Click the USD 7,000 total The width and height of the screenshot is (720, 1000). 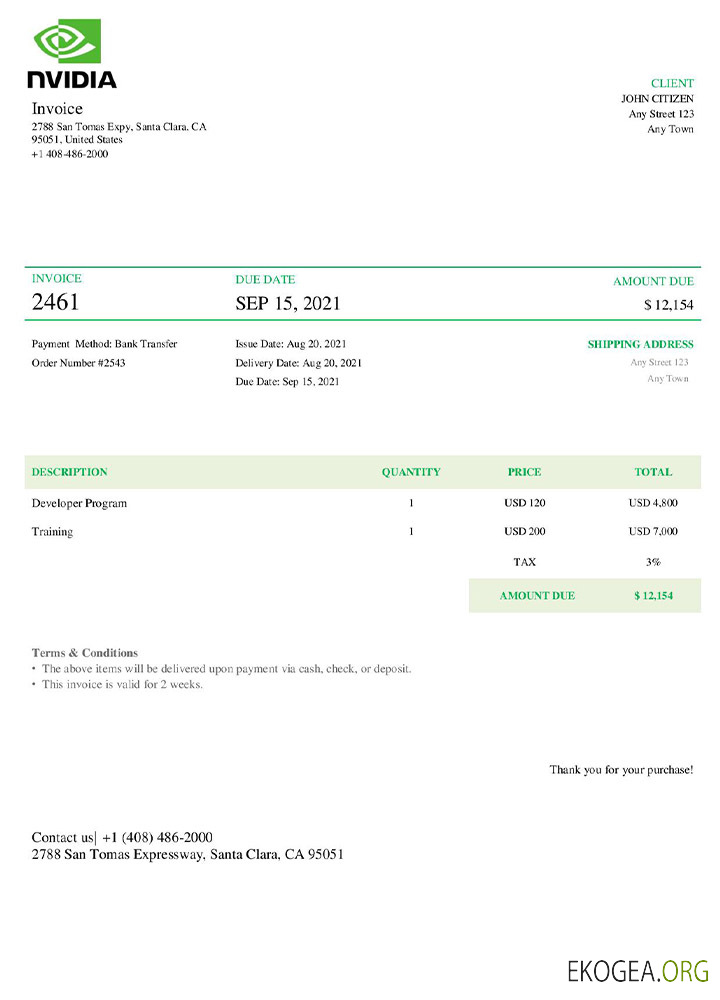[x=653, y=532]
